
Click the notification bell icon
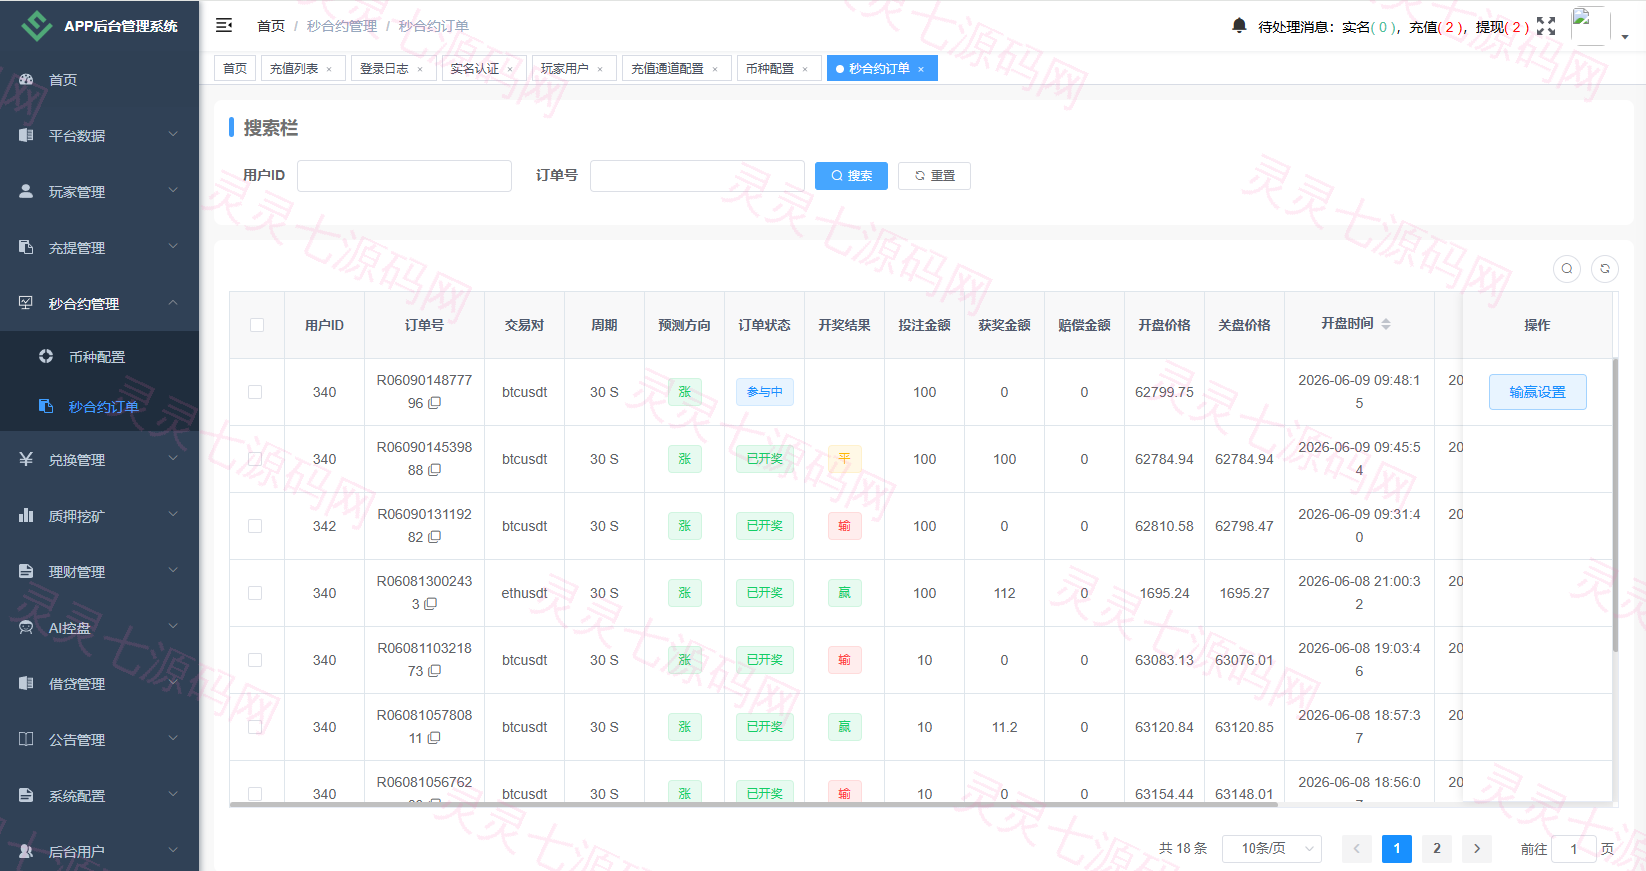(1239, 26)
